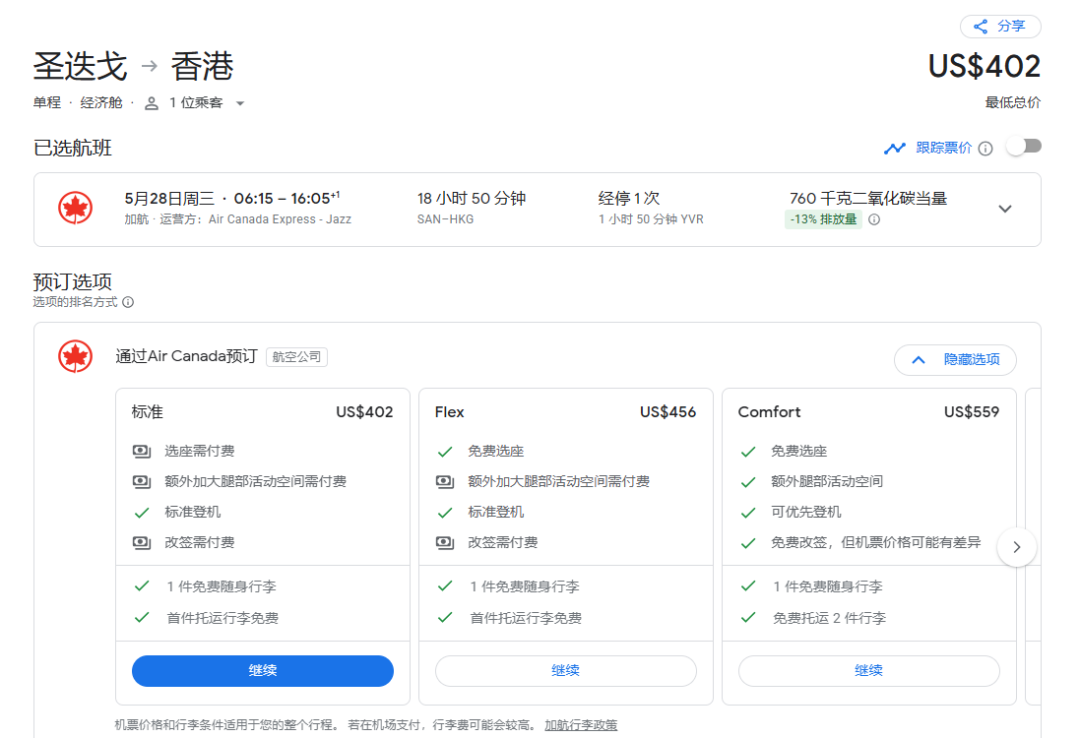Click checkmark beside 免费托运 2 件行李
The image size is (1080, 738).
pyautogui.click(x=748, y=617)
